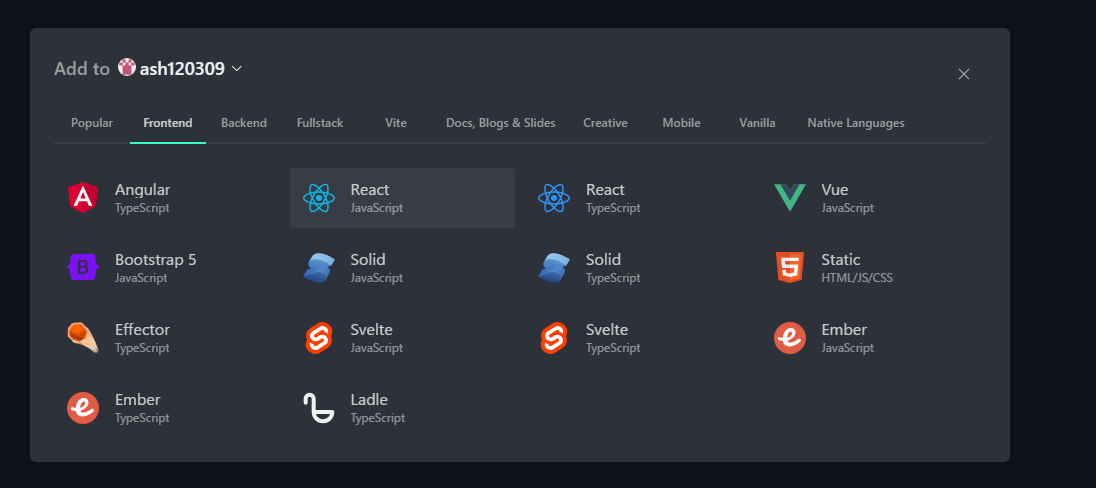This screenshot has height=488, width=1096.
Task: Switch to Native Languages tab
Action: pos(856,123)
